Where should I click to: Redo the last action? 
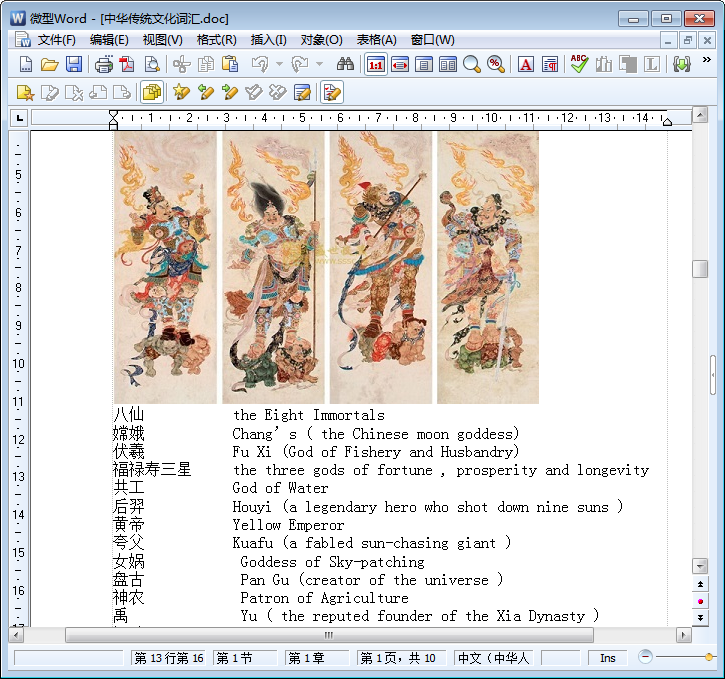(300, 64)
